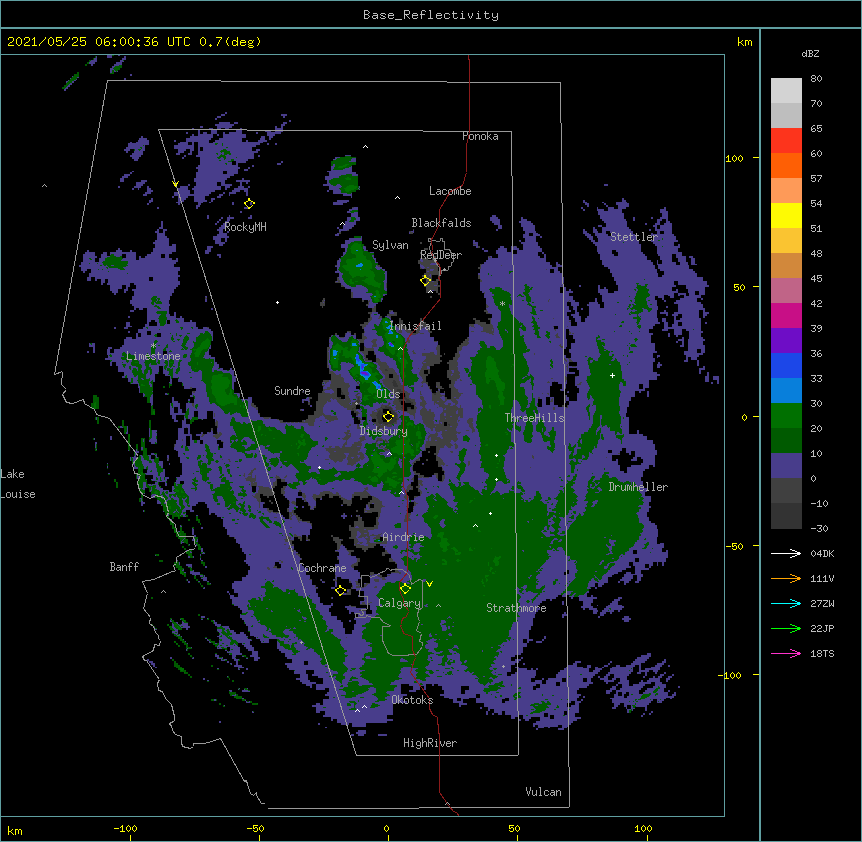Click the yellow station marker near RockyMH
The height and width of the screenshot is (842, 862).
tap(249, 203)
